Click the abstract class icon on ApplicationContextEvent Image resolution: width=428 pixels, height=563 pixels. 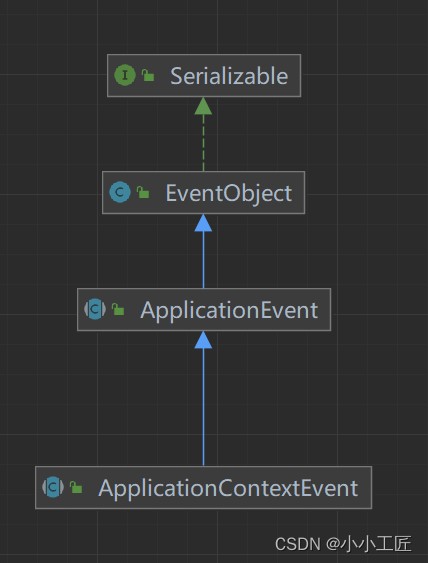(x=53, y=487)
